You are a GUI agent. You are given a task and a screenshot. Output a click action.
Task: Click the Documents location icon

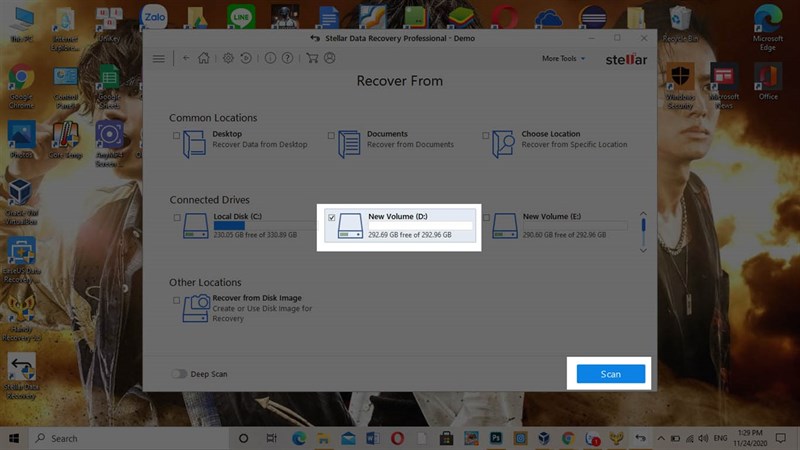coord(349,144)
